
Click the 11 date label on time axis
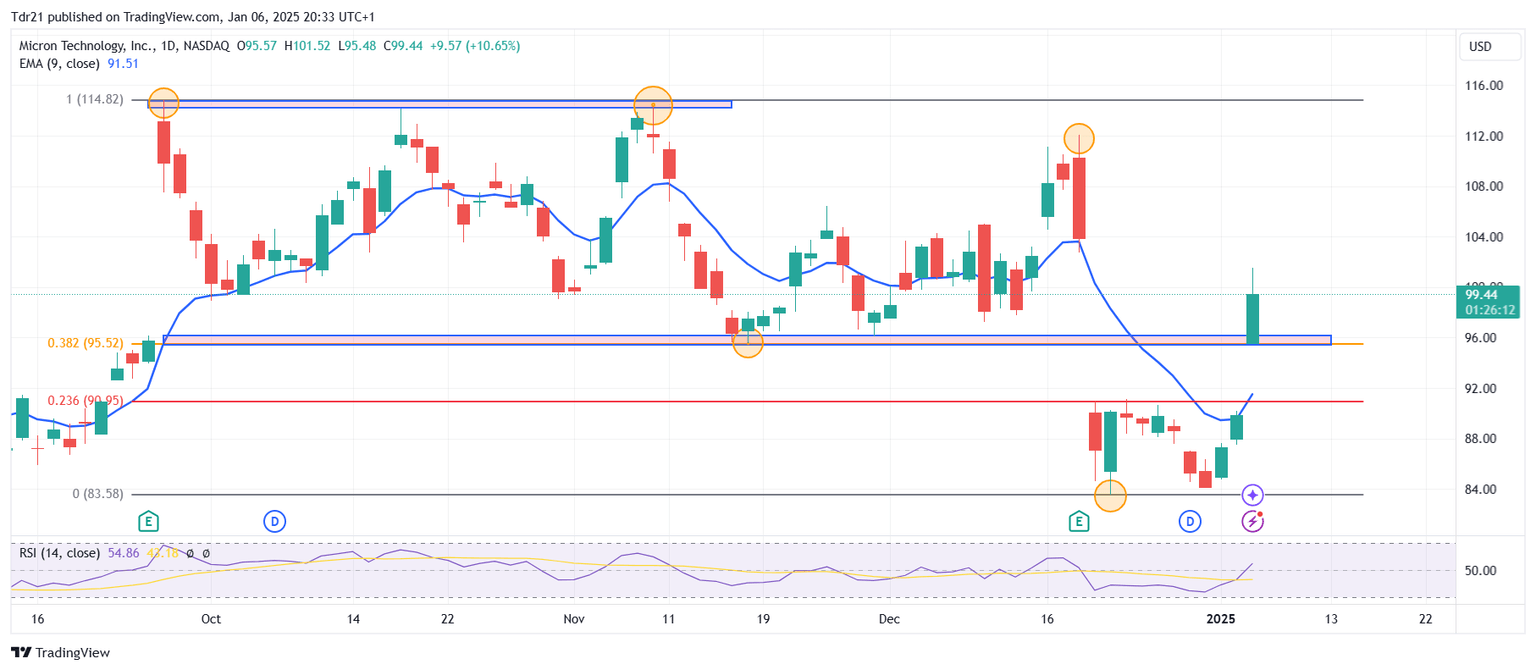[669, 619]
